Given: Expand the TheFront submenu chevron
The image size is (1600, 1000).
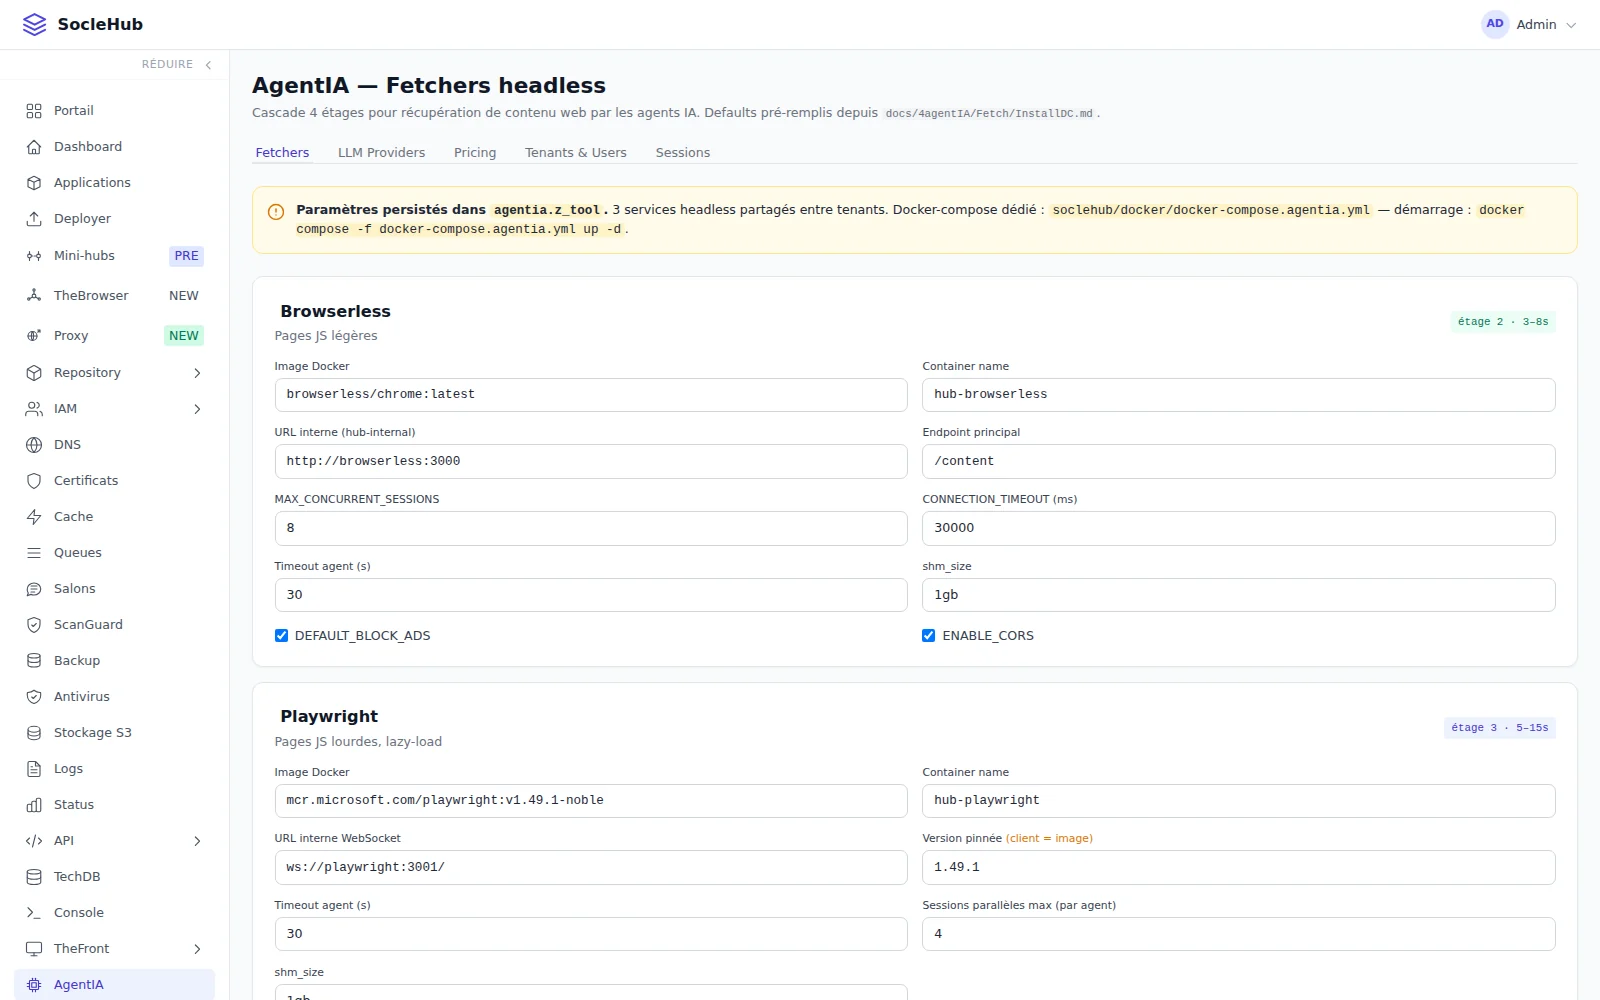Looking at the screenshot, I should [197, 949].
